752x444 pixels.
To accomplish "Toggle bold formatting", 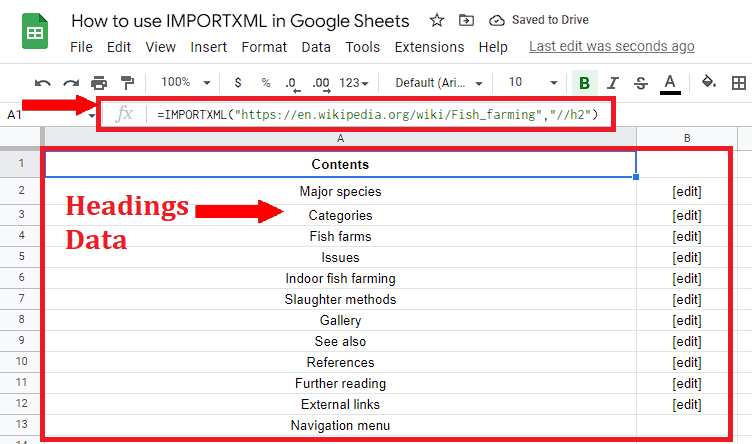I will (584, 83).
